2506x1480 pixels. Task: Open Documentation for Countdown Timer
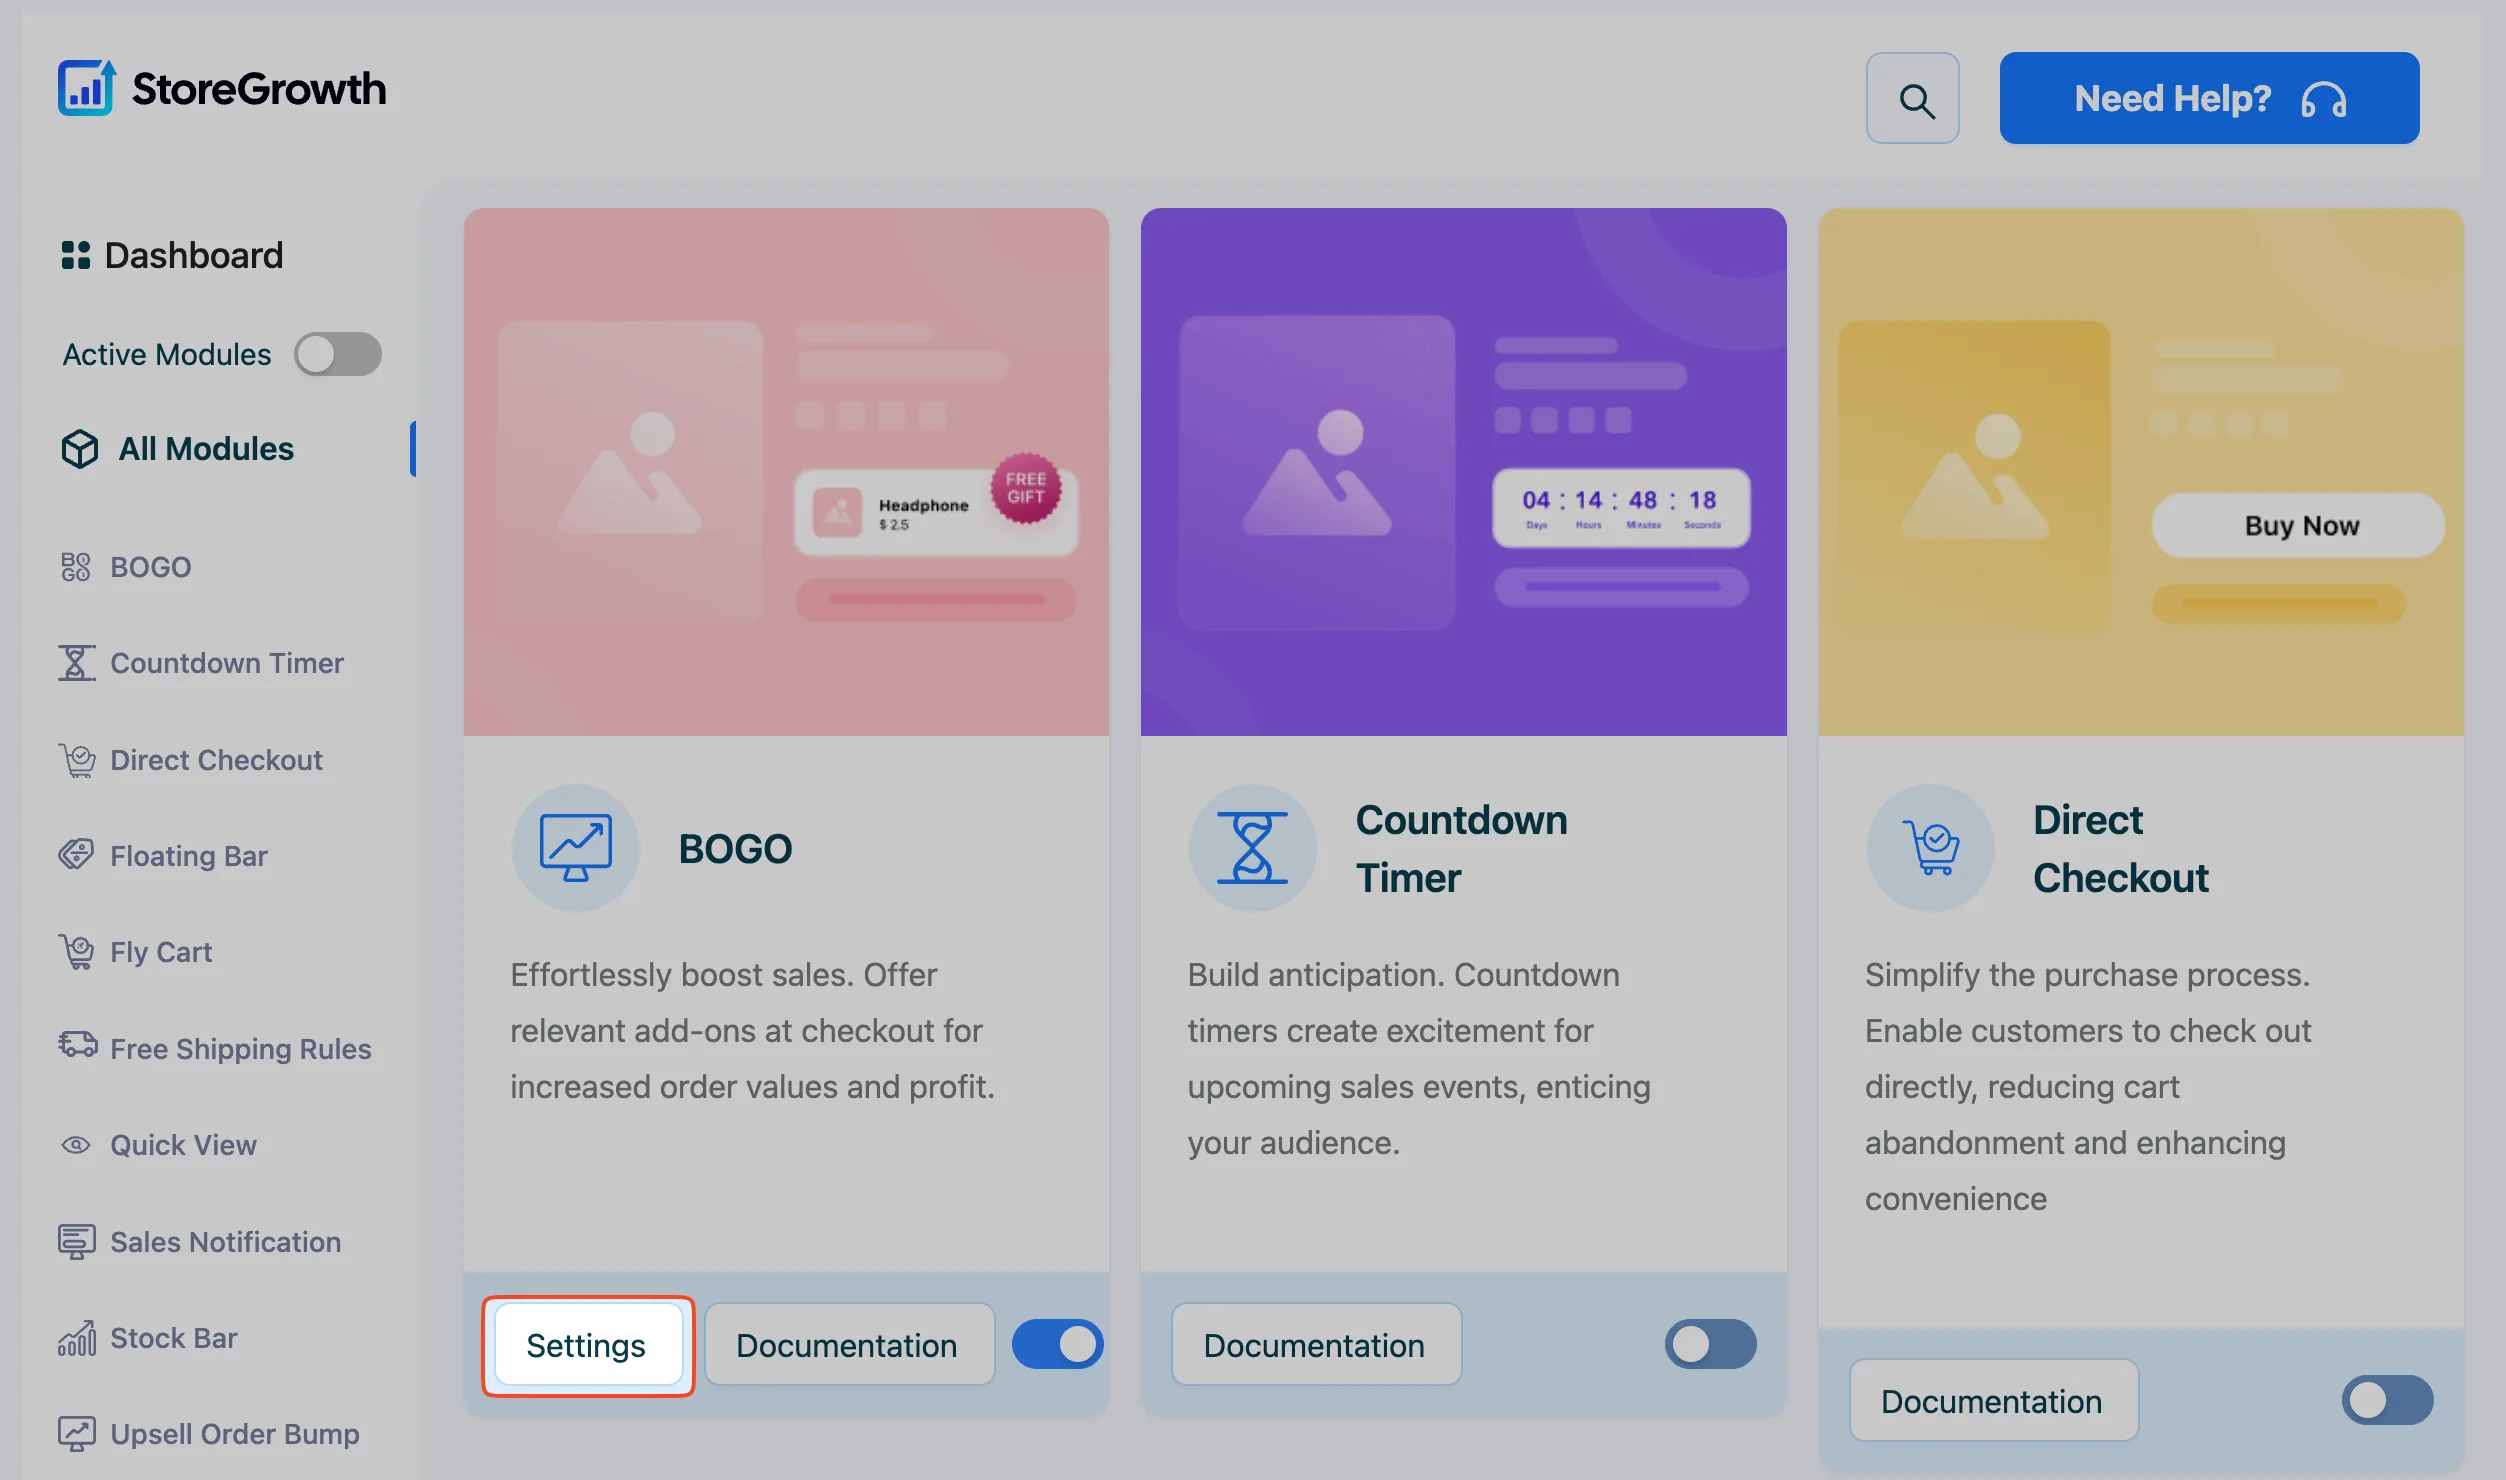tap(1316, 1345)
